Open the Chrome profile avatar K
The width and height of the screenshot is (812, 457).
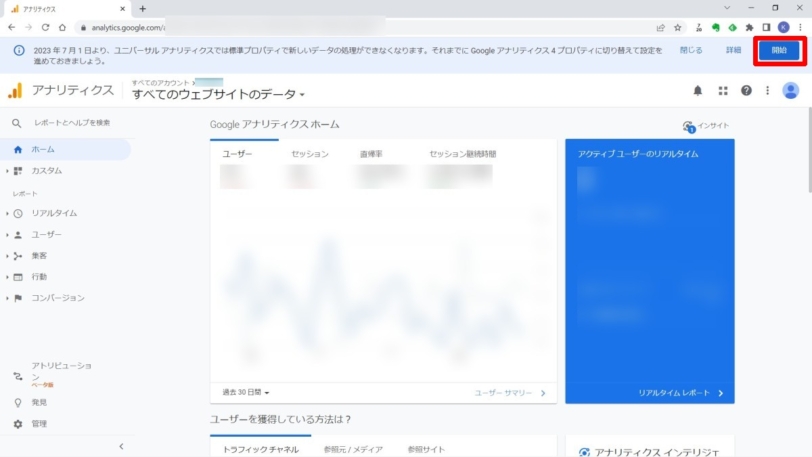coord(784,27)
